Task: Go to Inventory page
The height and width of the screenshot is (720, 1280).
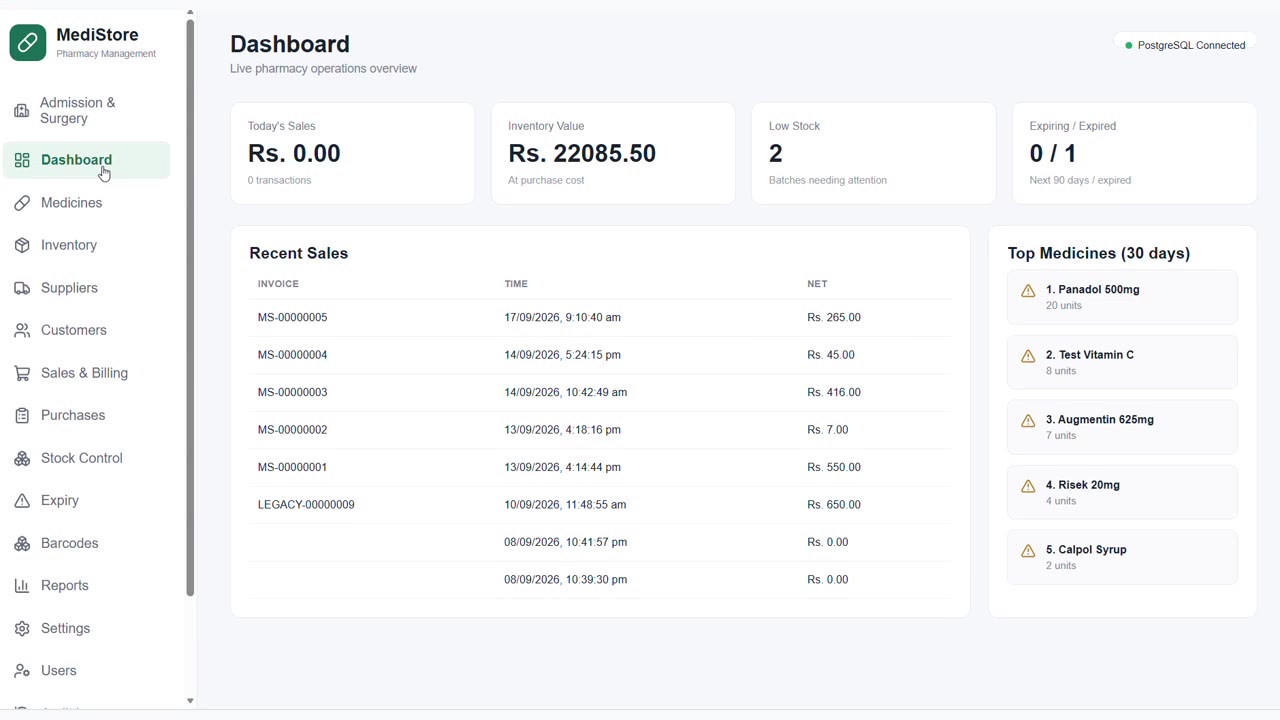Action: pyautogui.click(x=87, y=245)
